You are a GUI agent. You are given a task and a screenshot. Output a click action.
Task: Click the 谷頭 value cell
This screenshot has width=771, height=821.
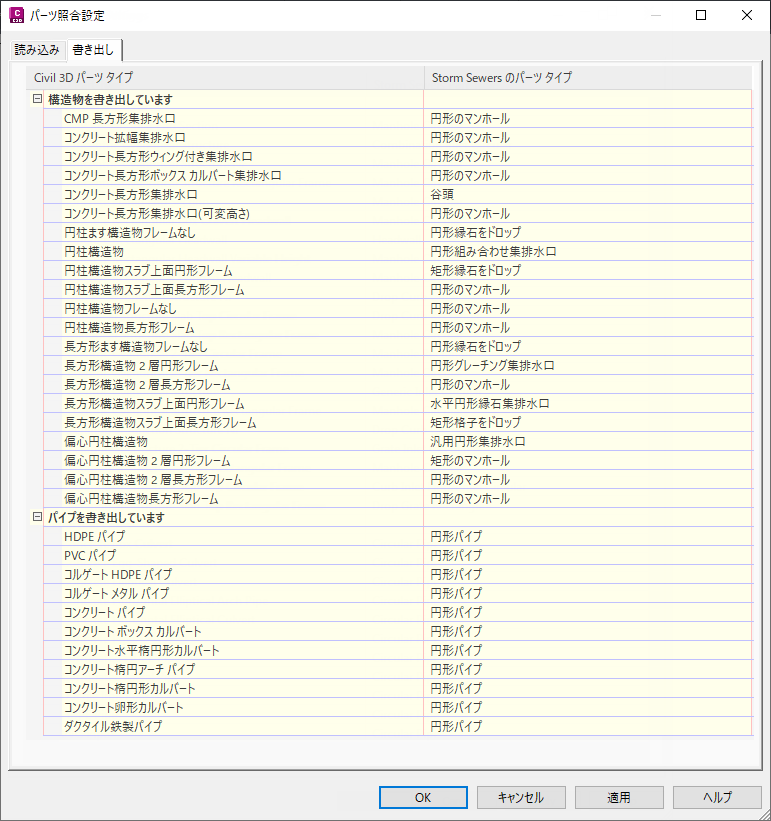588,194
